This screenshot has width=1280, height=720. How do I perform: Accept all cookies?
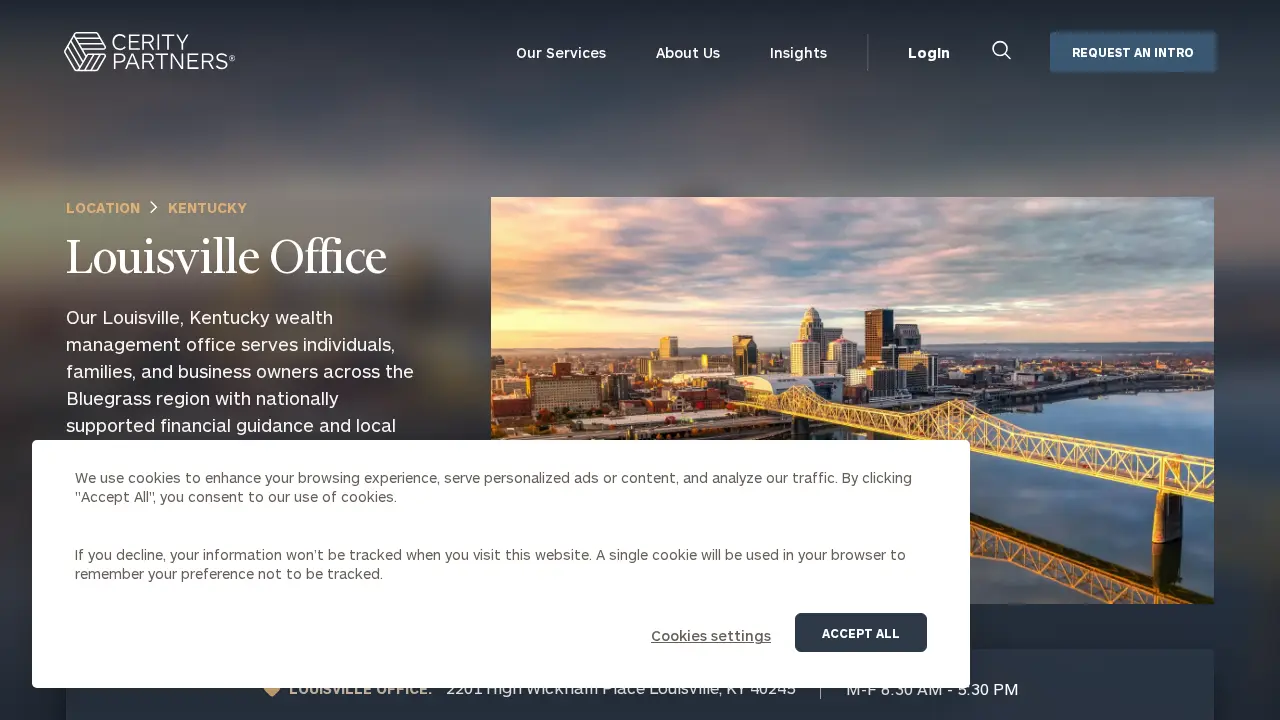pos(861,633)
